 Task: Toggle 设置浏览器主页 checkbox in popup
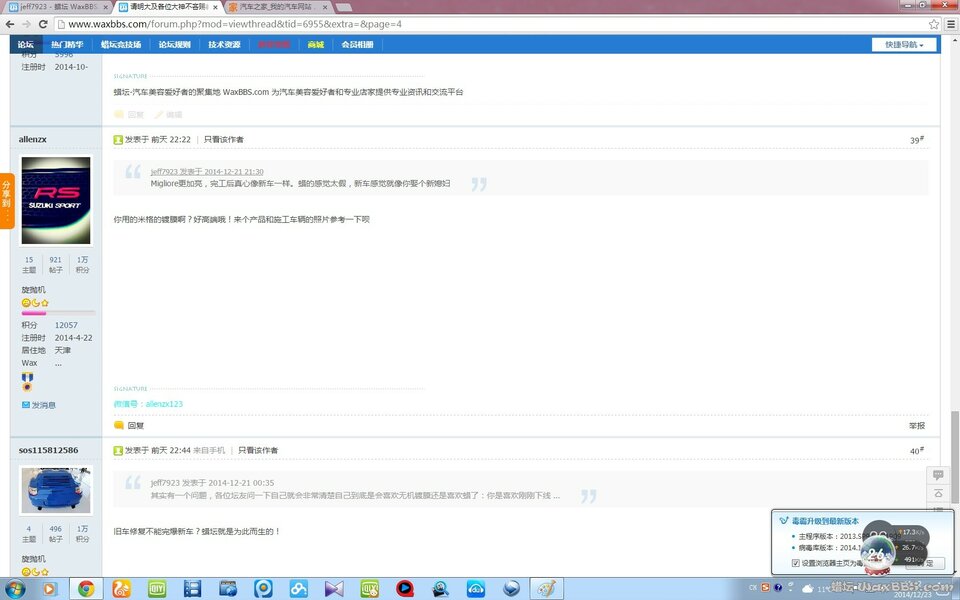[x=796, y=563]
